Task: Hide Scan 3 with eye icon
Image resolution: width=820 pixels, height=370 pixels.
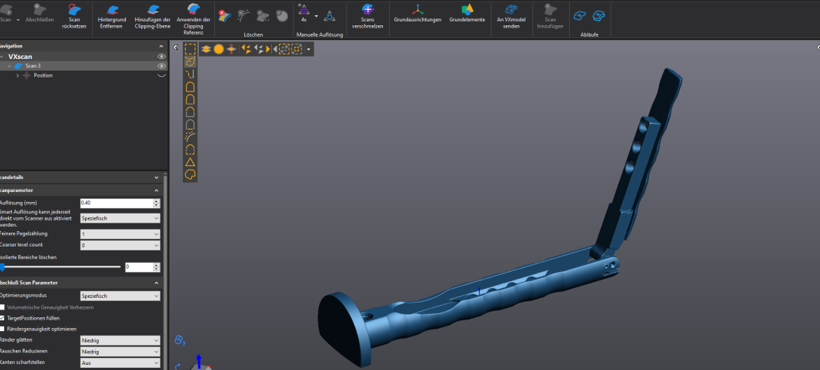Action: (x=162, y=66)
